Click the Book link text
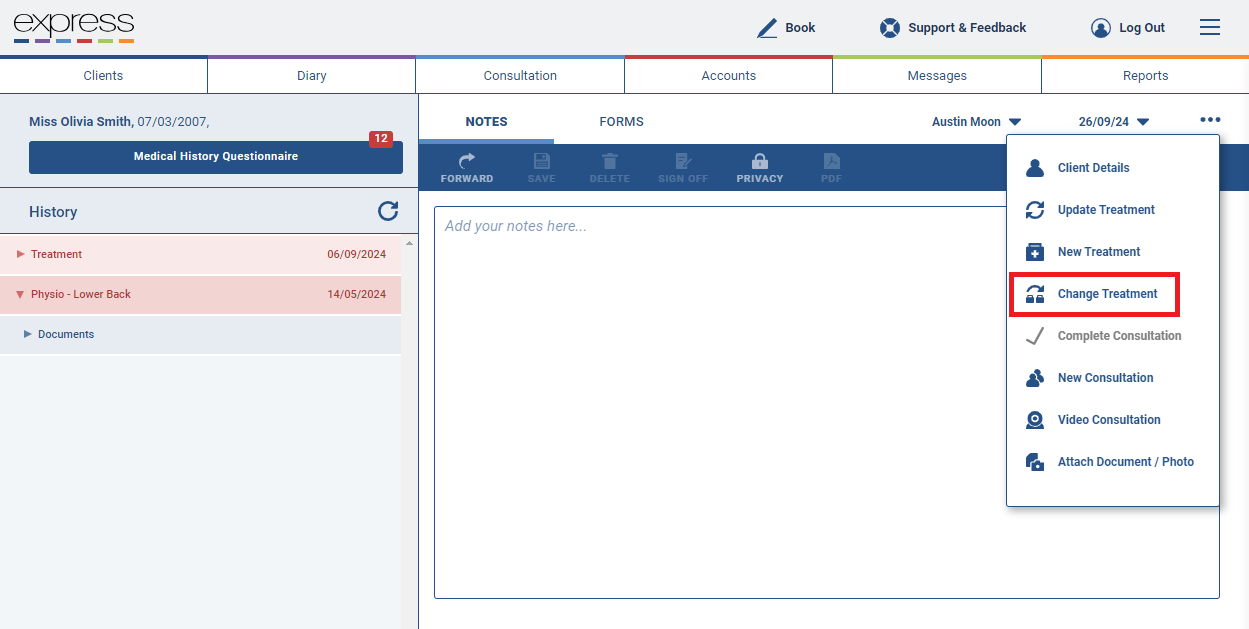The height and width of the screenshot is (629, 1249). pyautogui.click(x=800, y=28)
